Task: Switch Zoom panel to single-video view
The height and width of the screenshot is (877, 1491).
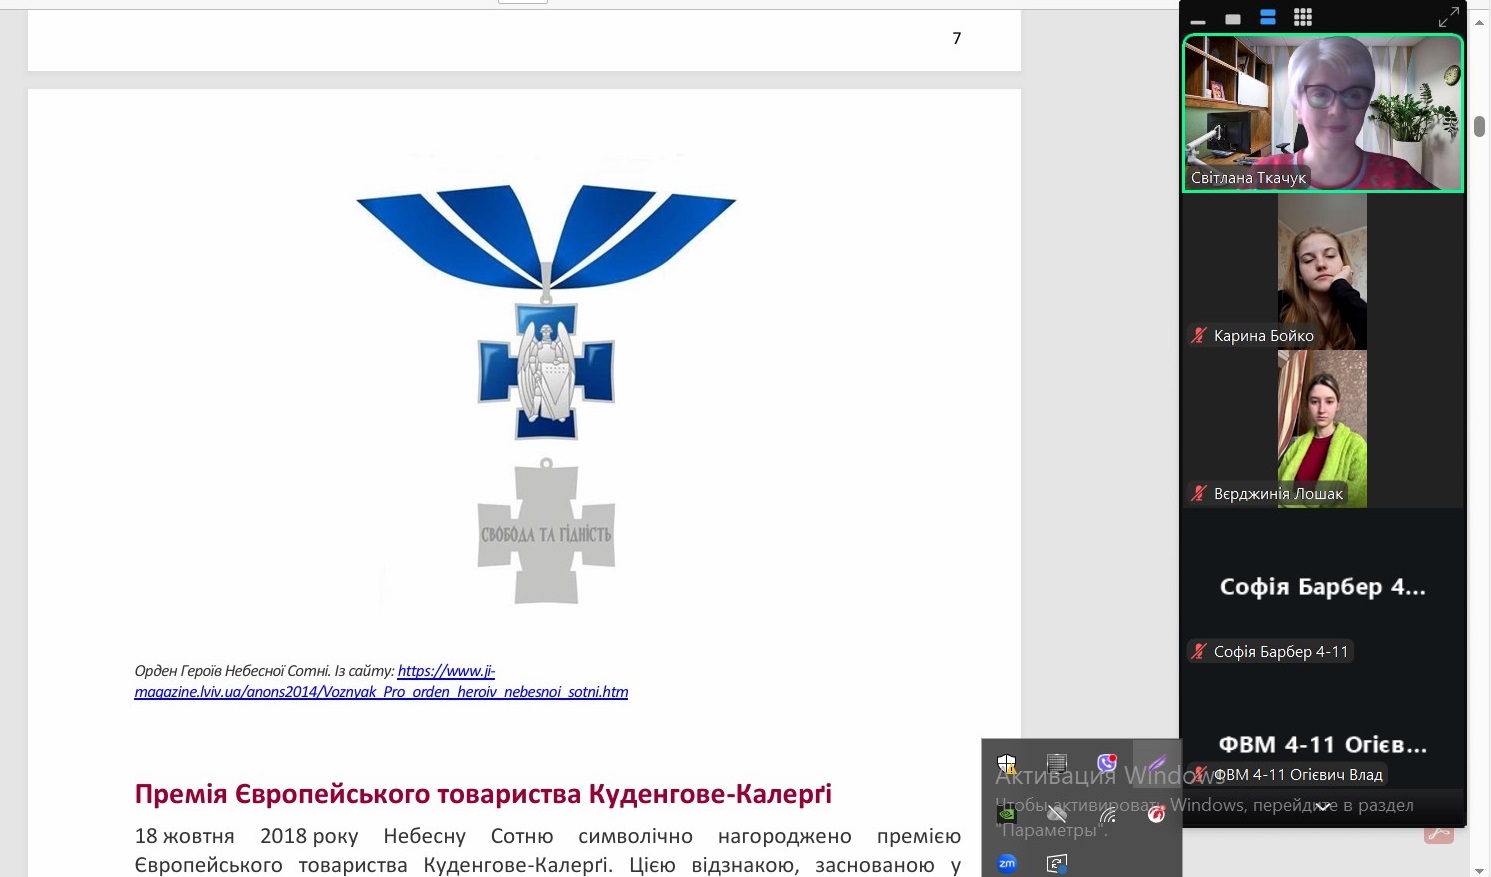Action: coord(1233,19)
